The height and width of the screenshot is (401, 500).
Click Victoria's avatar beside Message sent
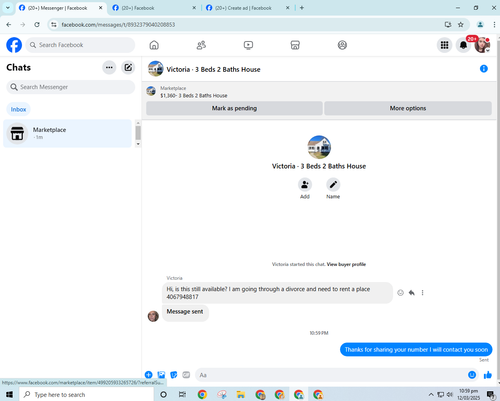click(x=153, y=316)
